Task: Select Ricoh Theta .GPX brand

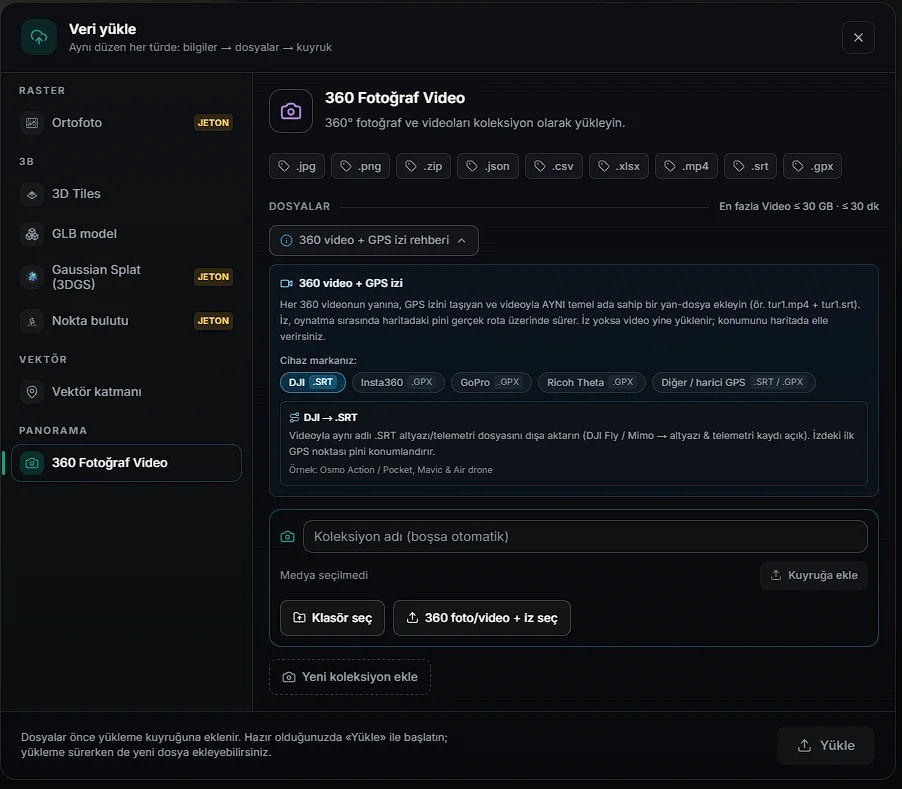Action: [591, 382]
